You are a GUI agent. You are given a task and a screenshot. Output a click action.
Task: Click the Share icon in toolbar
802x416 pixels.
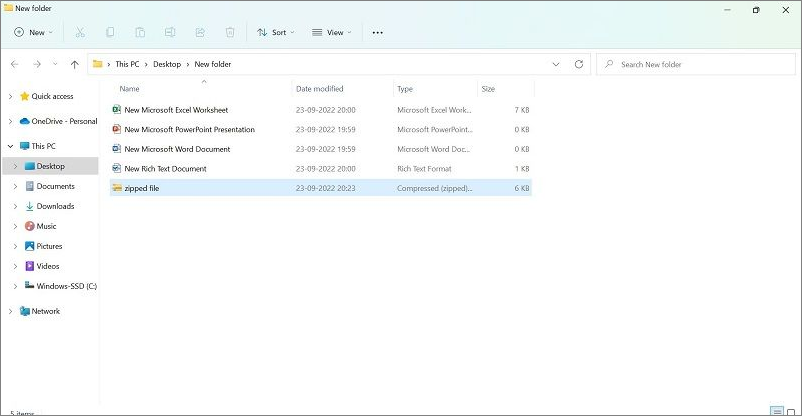(x=200, y=32)
